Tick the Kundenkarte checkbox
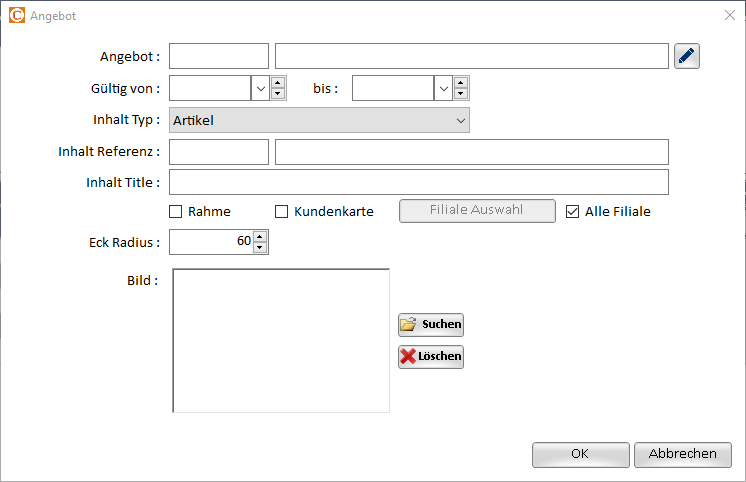 point(282,212)
